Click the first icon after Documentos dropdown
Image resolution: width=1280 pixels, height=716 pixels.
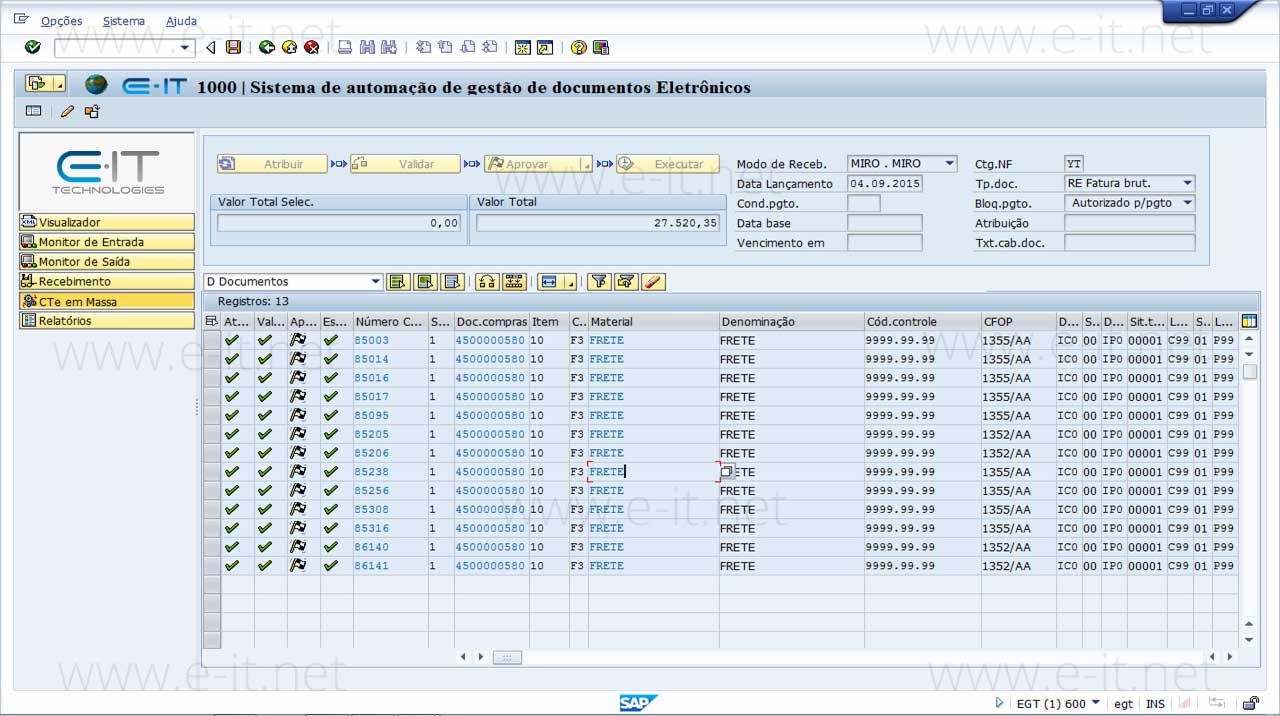pyautogui.click(x=398, y=282)
